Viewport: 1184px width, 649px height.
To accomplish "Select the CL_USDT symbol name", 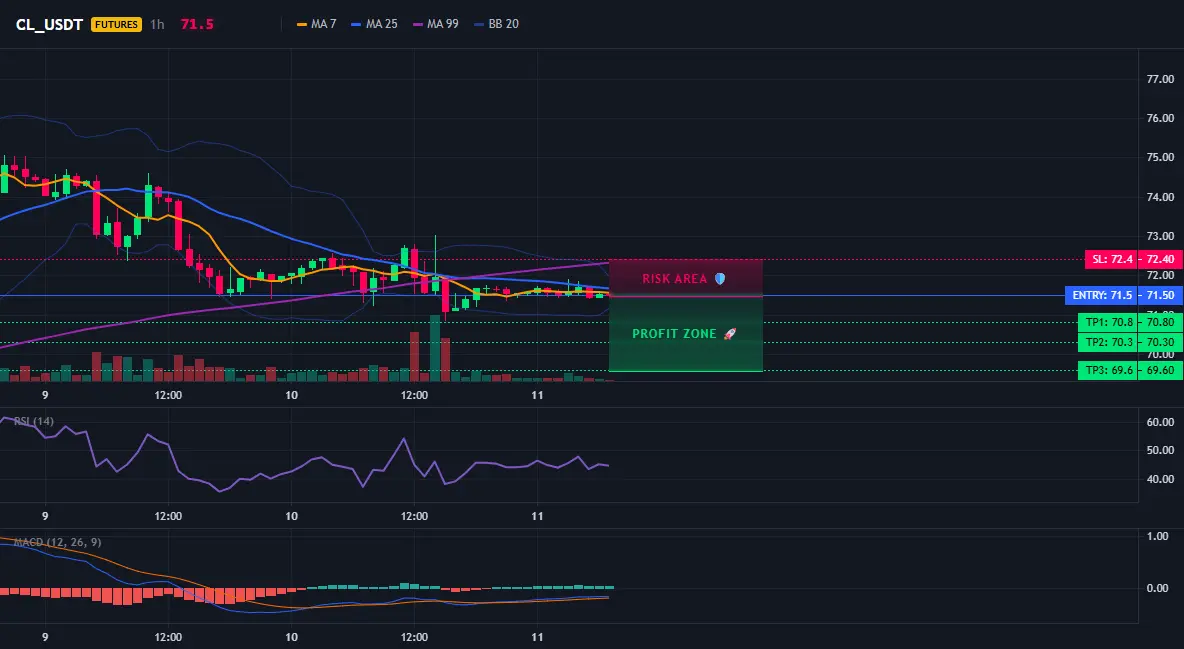I will (x=49, y=24).
